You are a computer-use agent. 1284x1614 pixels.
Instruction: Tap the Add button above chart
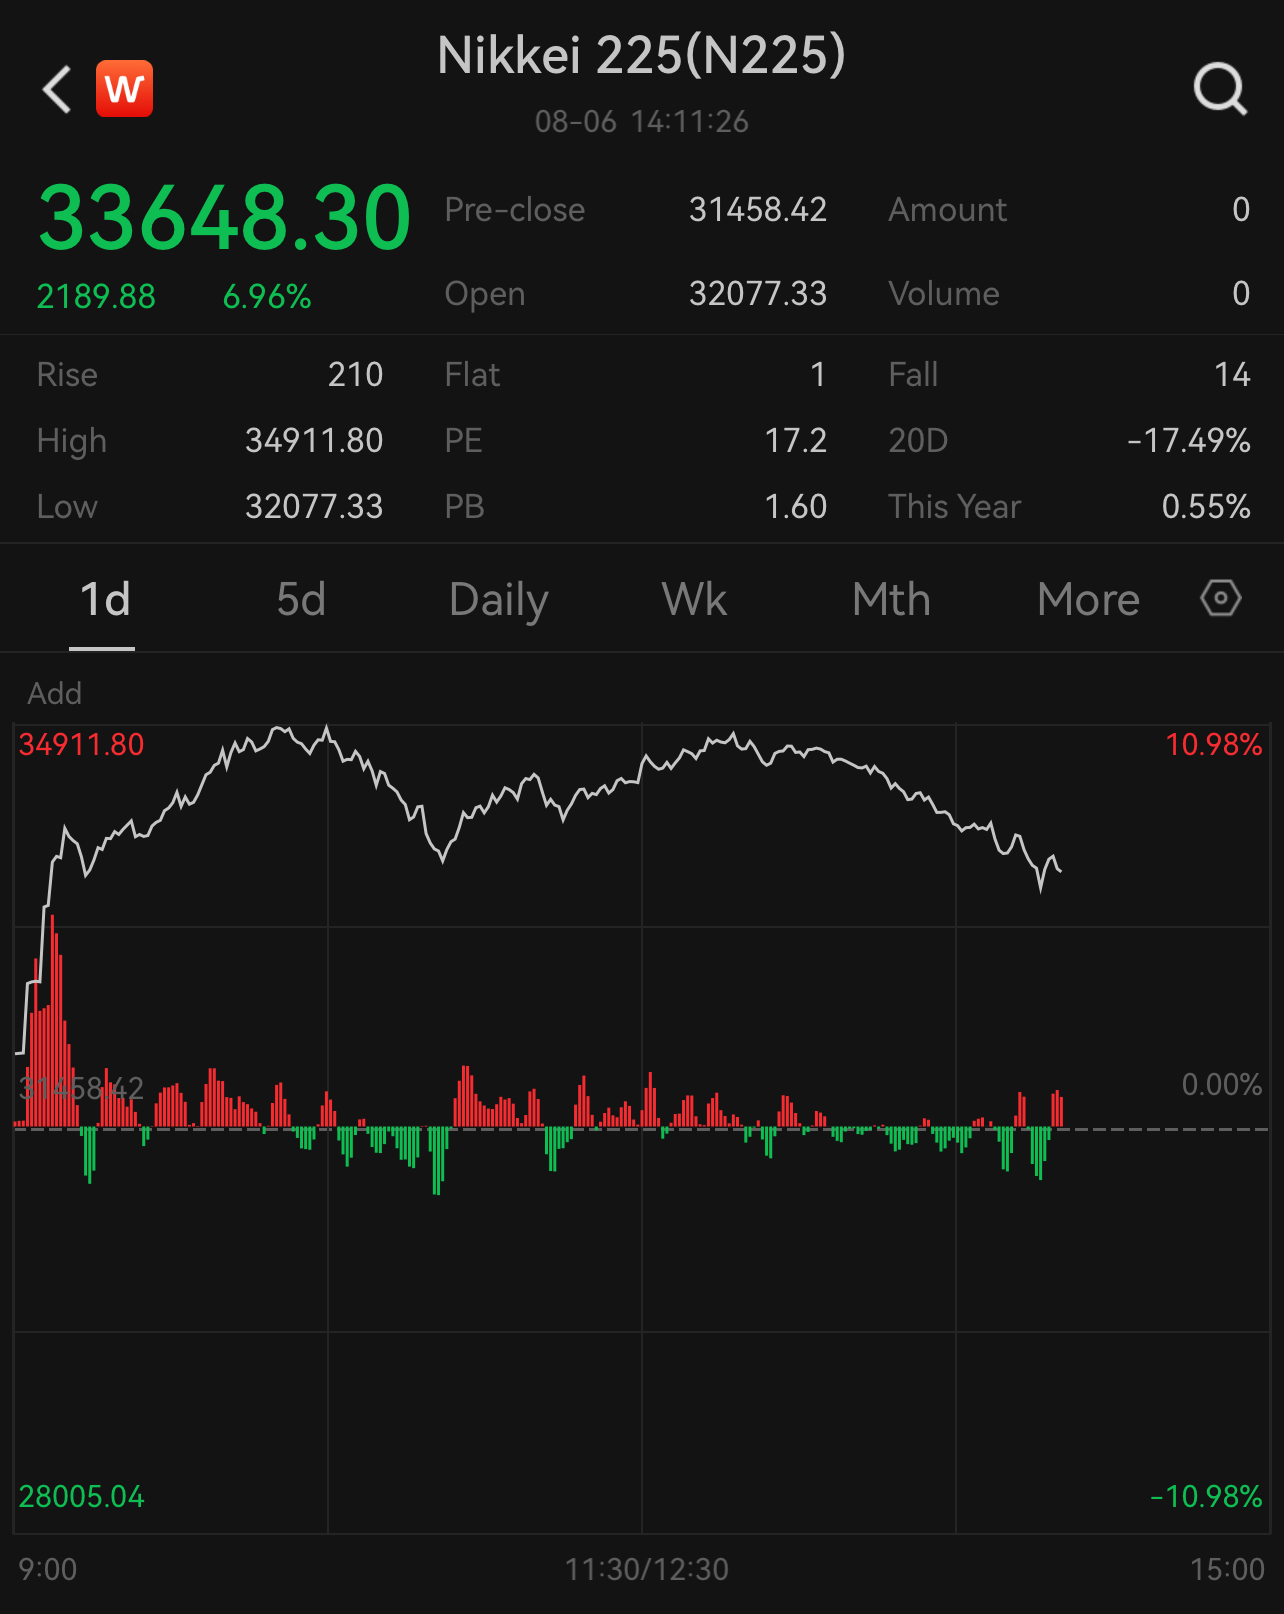55,693
